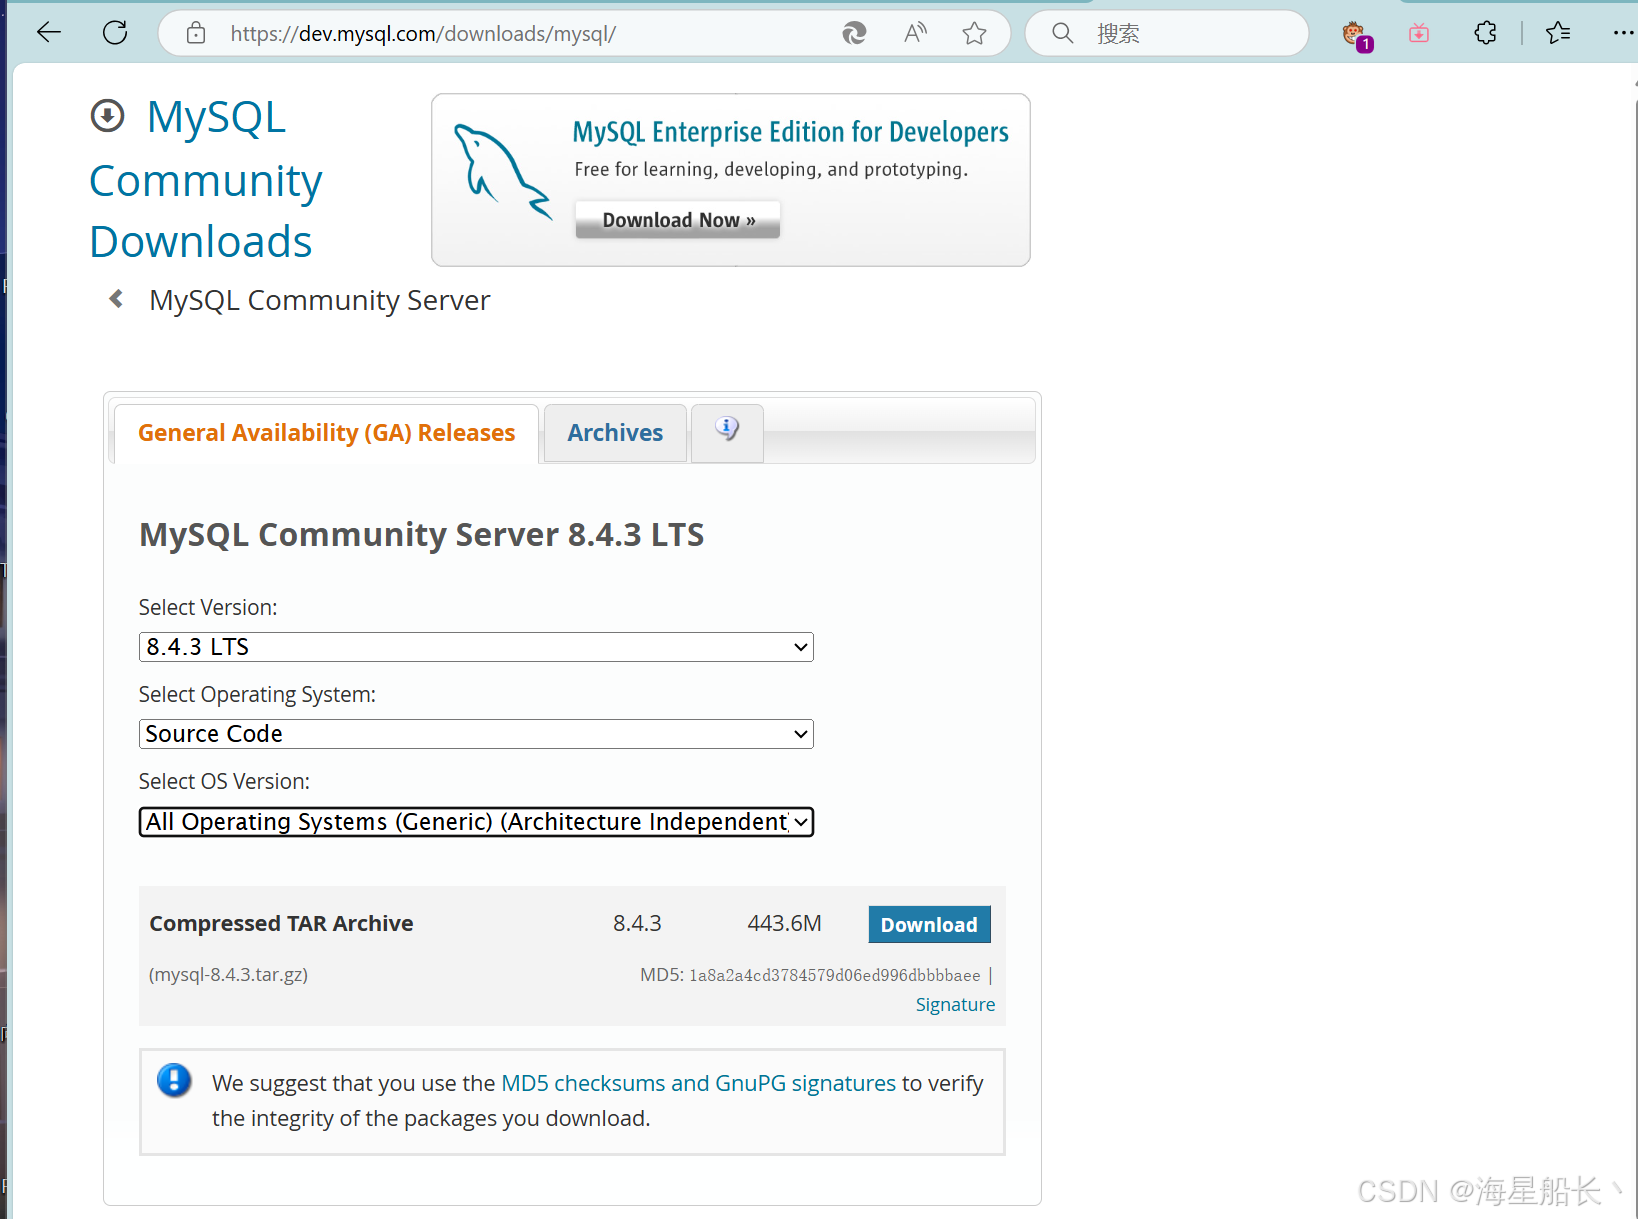
Task: Open Read Aloud icon in address bar
Action: 915,33
